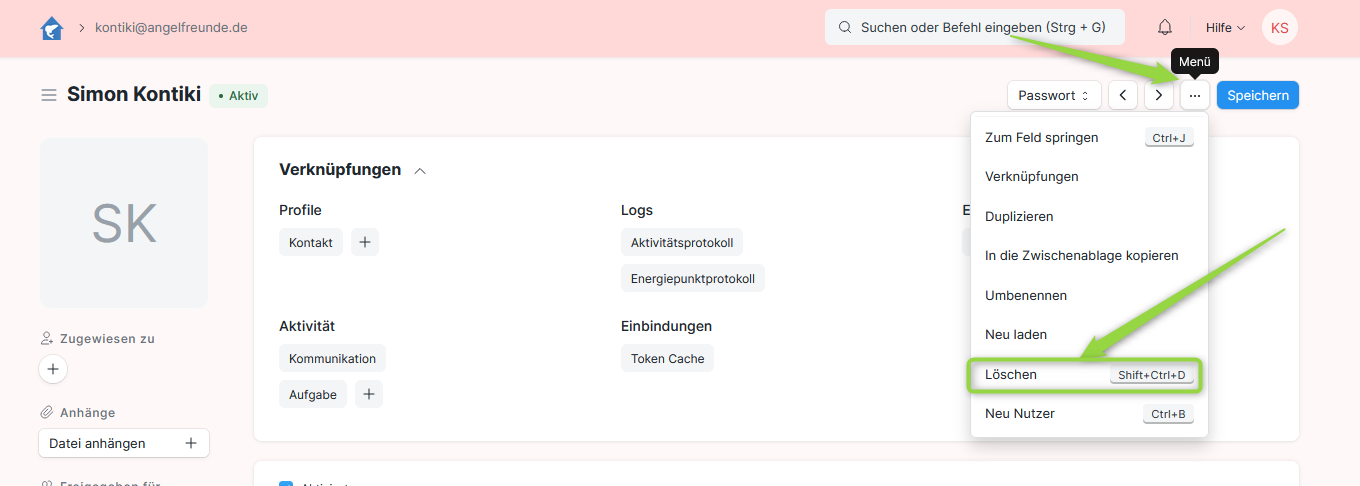
Task: Click Datei anhängen button
Action: (123, 443)
